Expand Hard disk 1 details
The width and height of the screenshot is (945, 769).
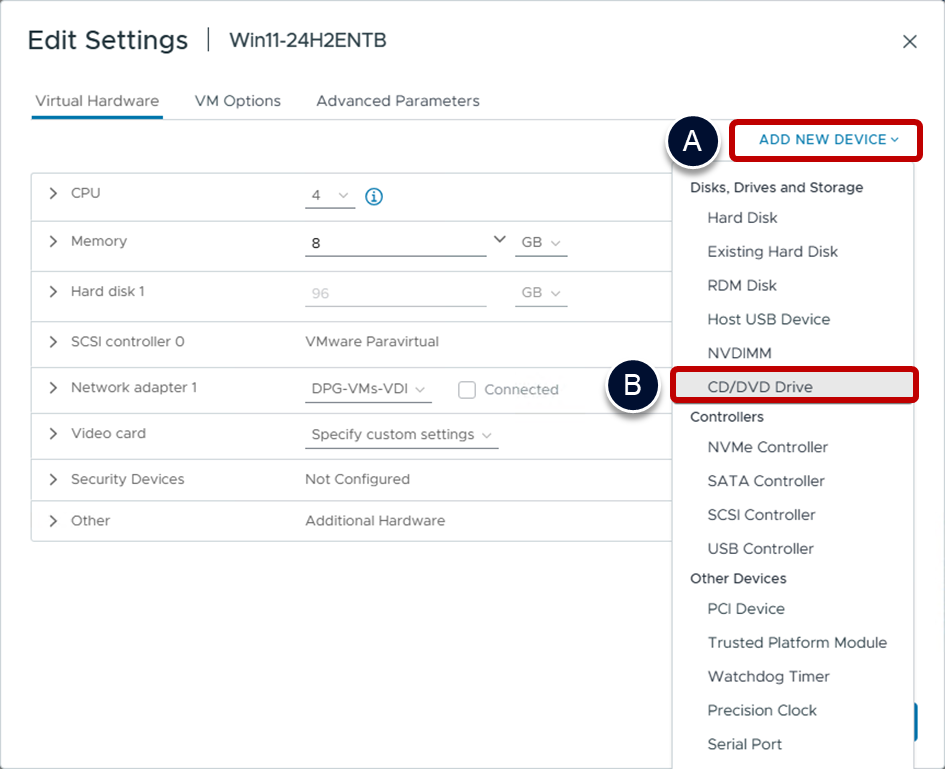(x=54, y=292)
